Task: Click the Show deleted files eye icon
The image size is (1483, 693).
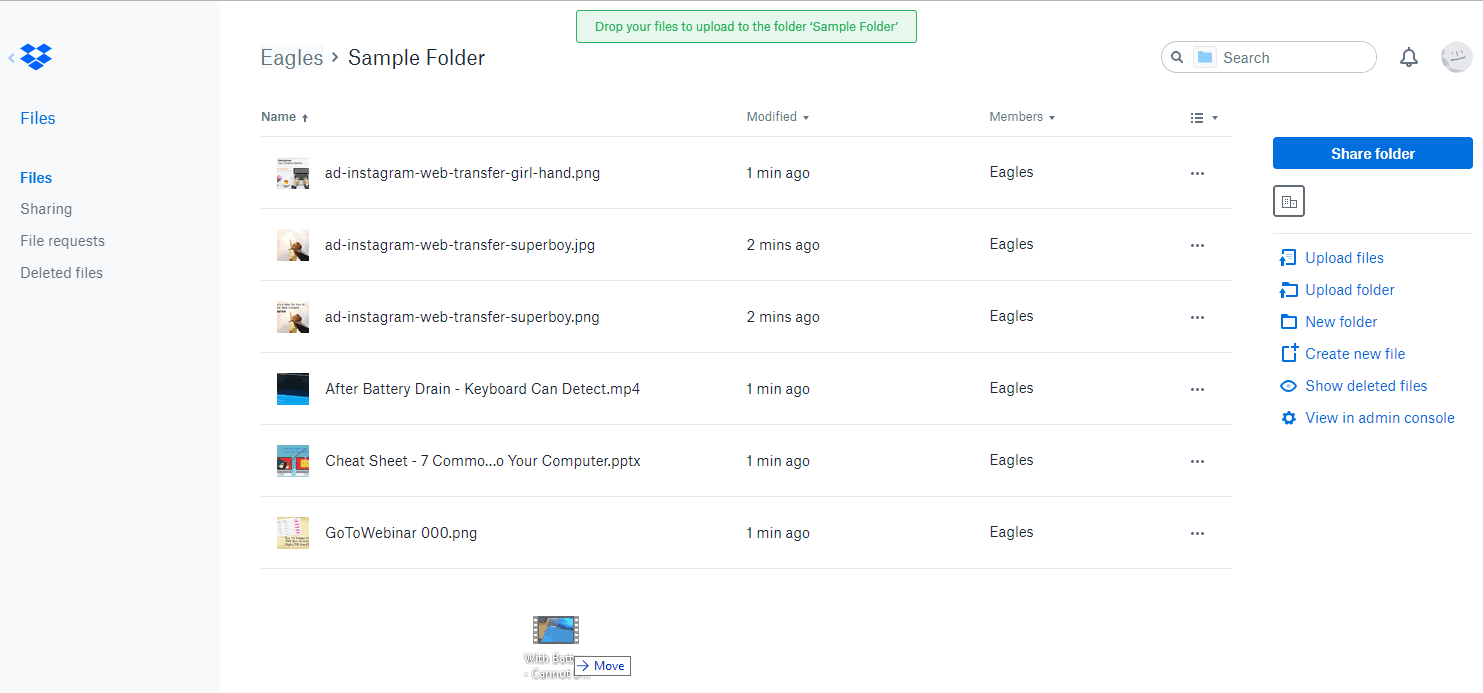Action: click(x=1288, y=386)
